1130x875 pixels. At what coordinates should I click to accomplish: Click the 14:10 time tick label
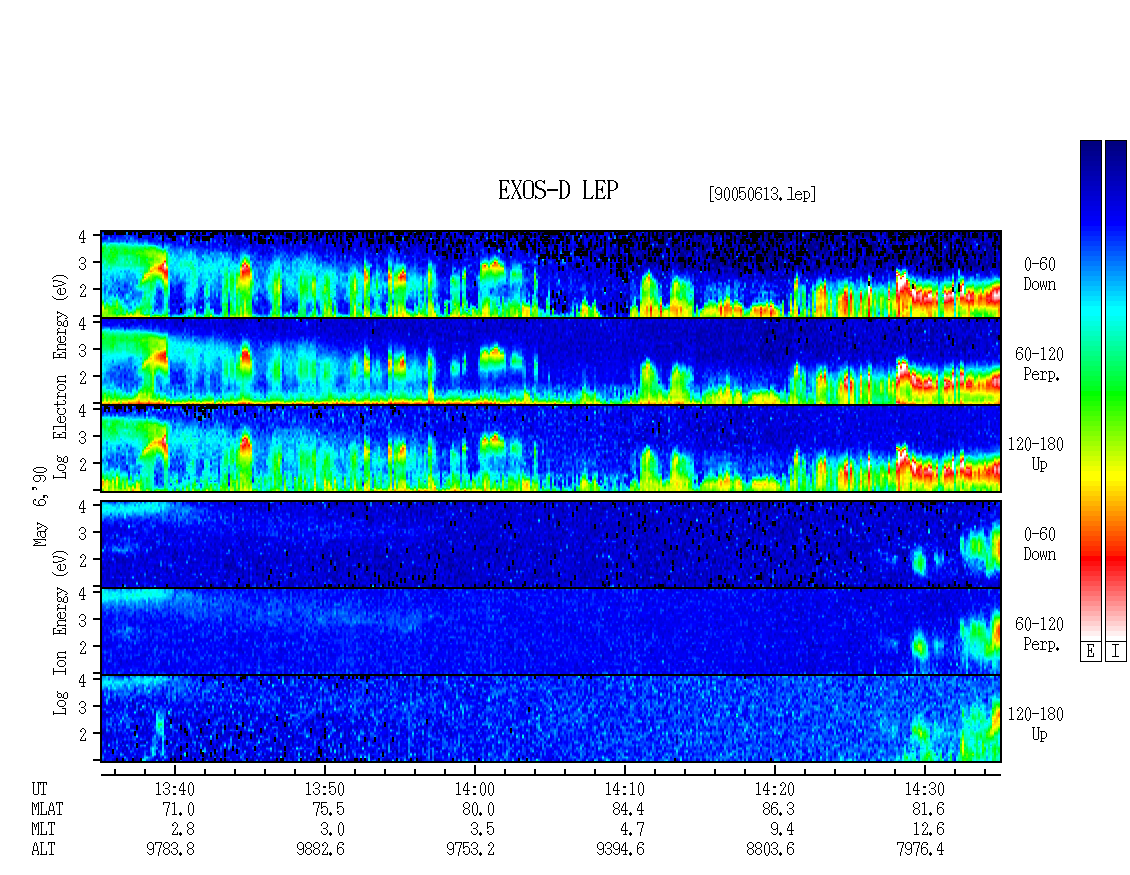[x=625, y=789]
